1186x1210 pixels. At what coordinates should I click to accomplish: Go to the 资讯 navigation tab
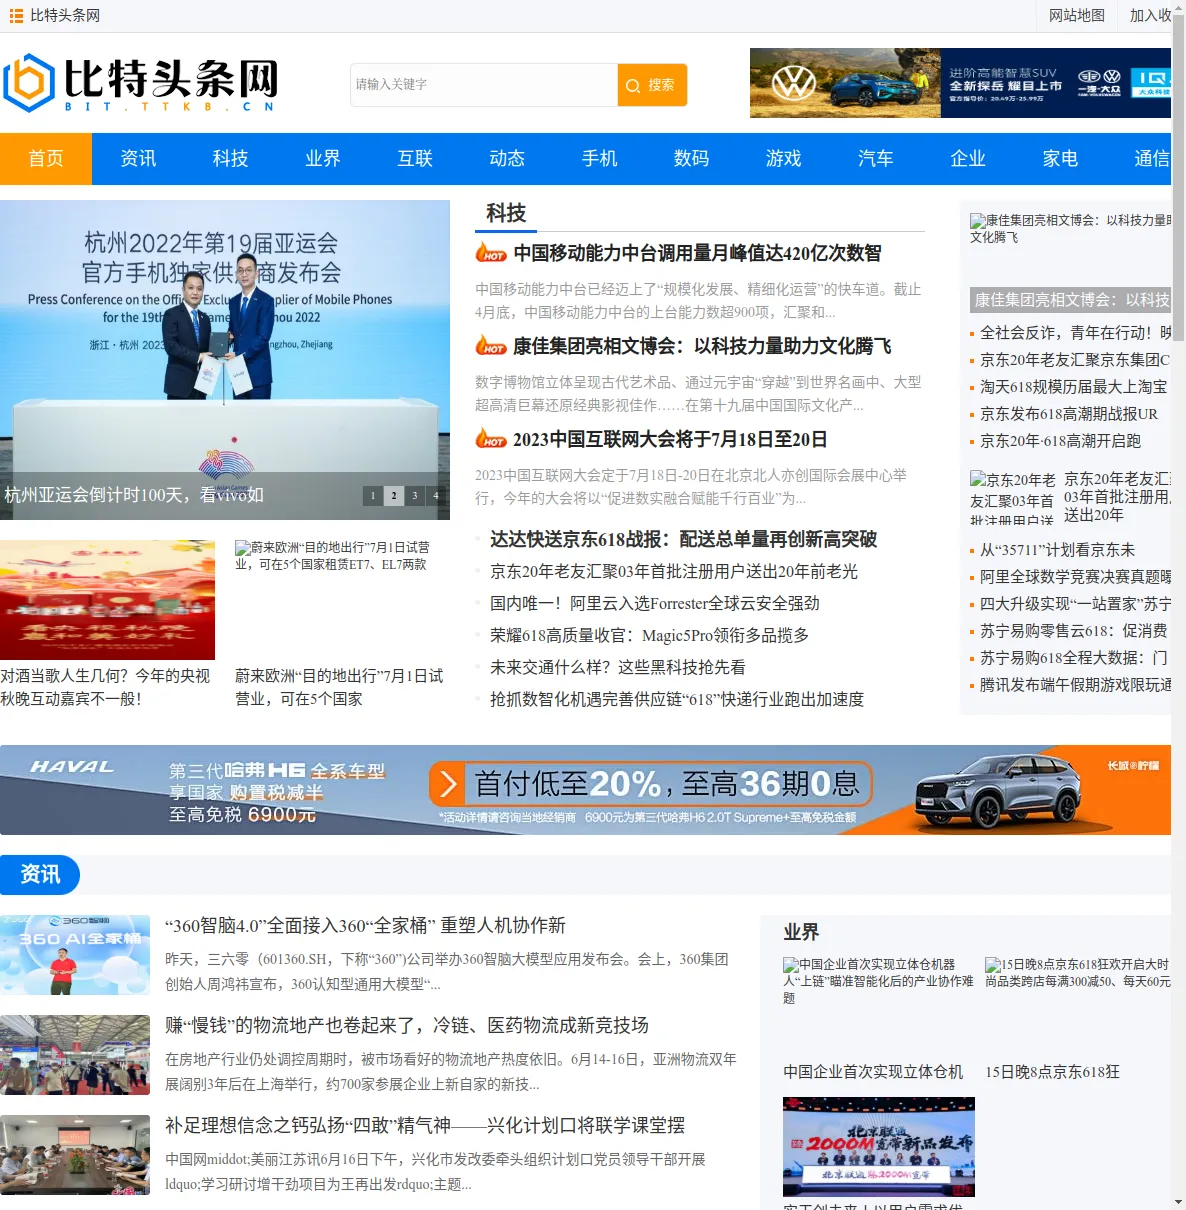pos(138,159)
